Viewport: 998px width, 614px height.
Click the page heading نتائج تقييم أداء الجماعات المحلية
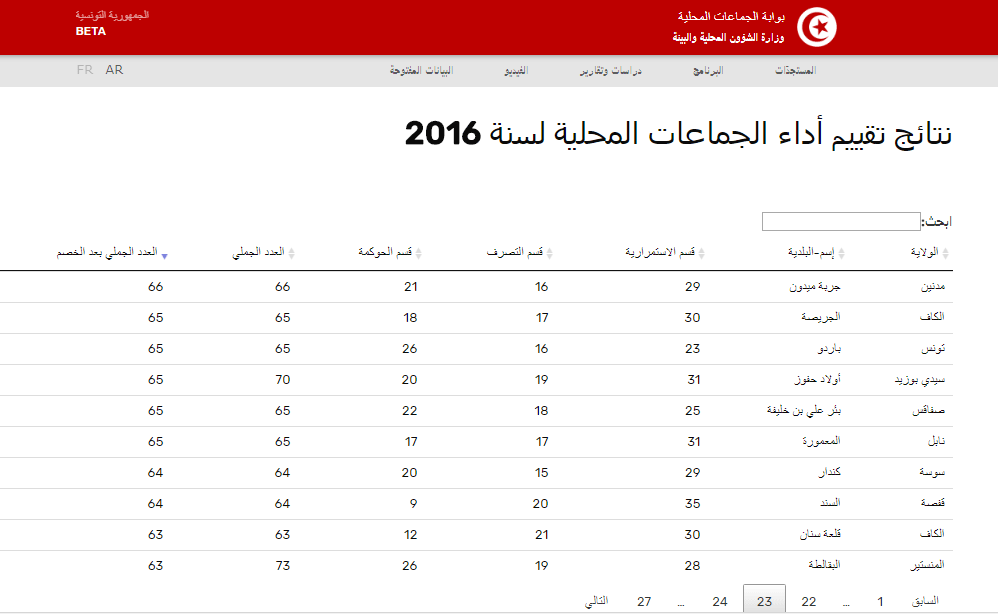678,134
